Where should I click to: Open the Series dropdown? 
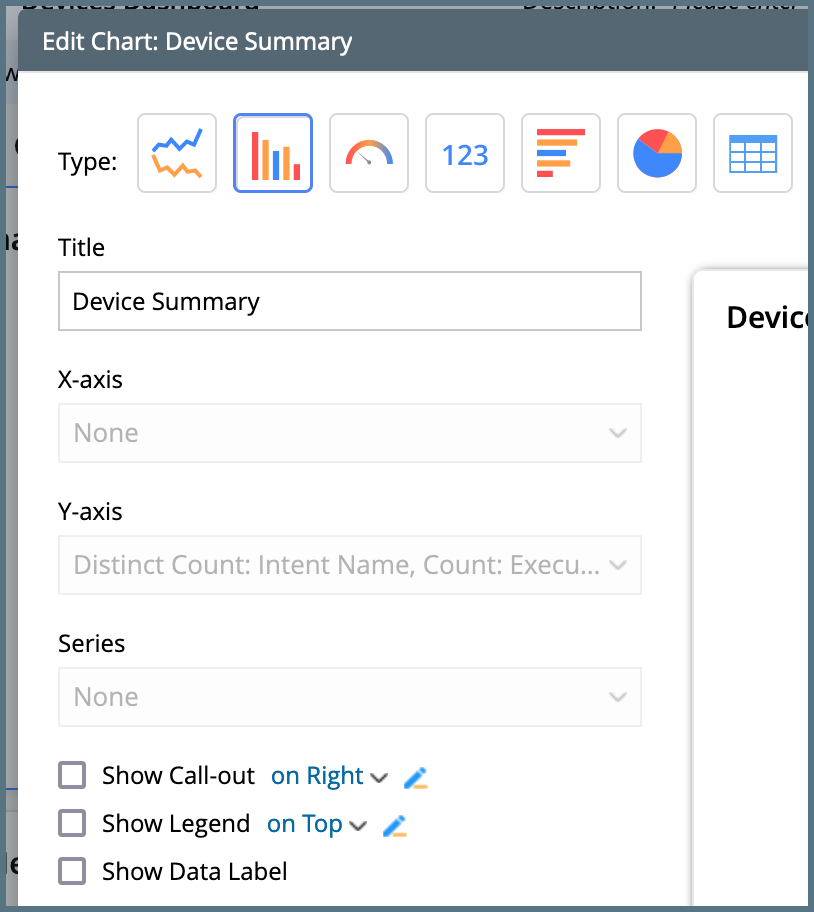click(x=350, y=697)
